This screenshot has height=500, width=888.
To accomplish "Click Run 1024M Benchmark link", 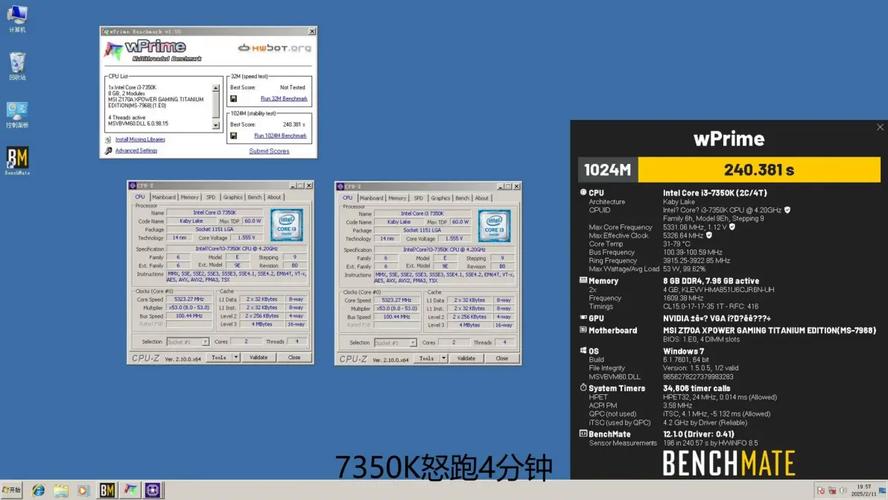I will coord(280,136).
